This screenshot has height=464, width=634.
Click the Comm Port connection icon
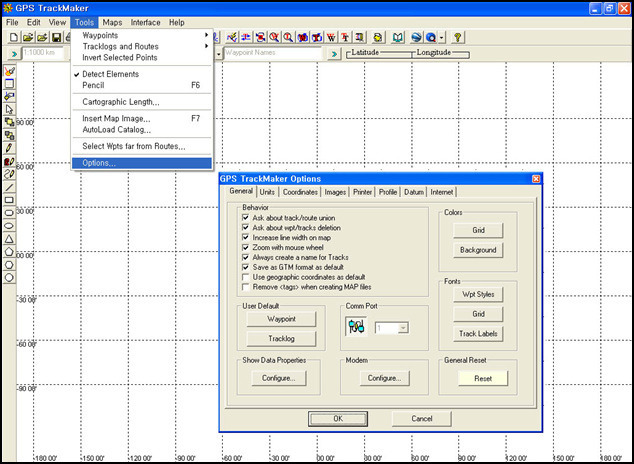[x=356, y=327]
